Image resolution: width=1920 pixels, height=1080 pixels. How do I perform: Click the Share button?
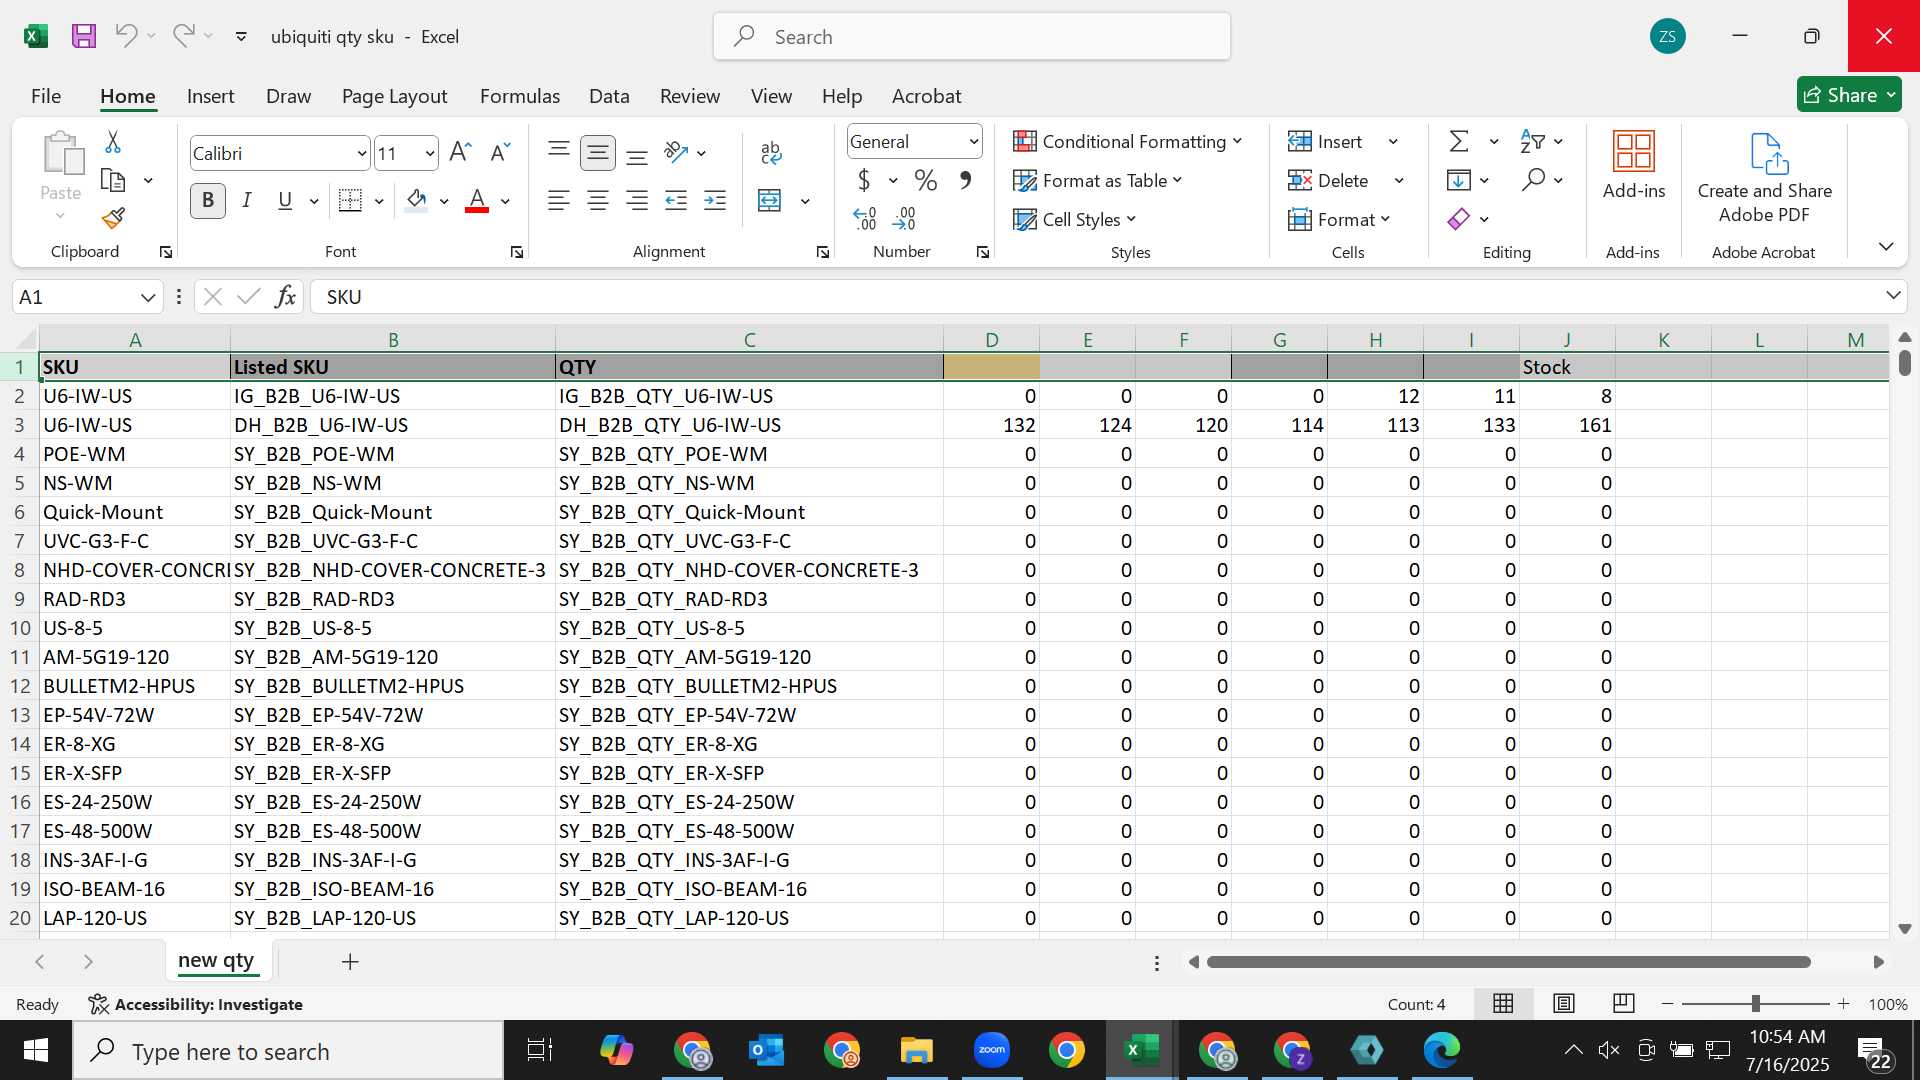point(1849,95)
